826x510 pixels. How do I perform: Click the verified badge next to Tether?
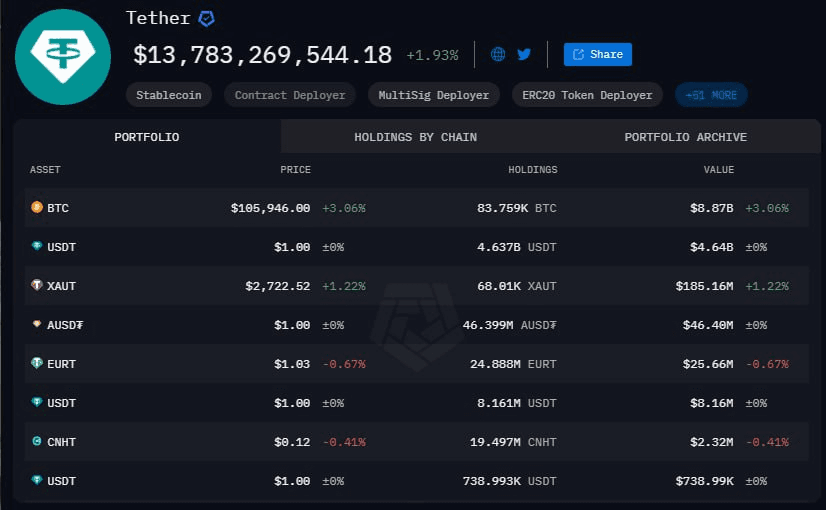click(206, 18)
